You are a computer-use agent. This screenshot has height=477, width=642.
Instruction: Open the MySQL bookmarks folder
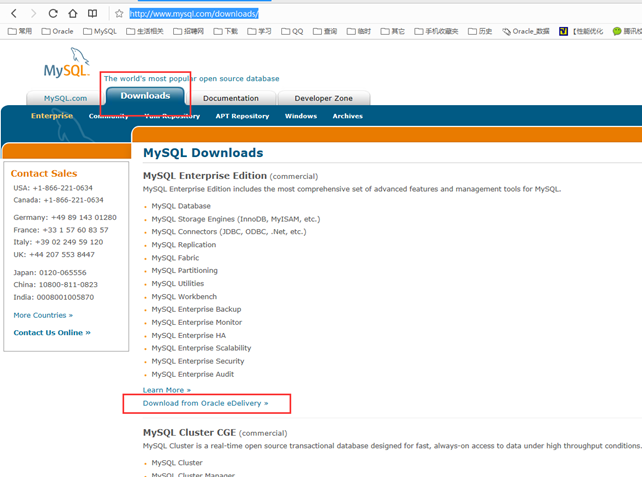click(x=100, y=31)
